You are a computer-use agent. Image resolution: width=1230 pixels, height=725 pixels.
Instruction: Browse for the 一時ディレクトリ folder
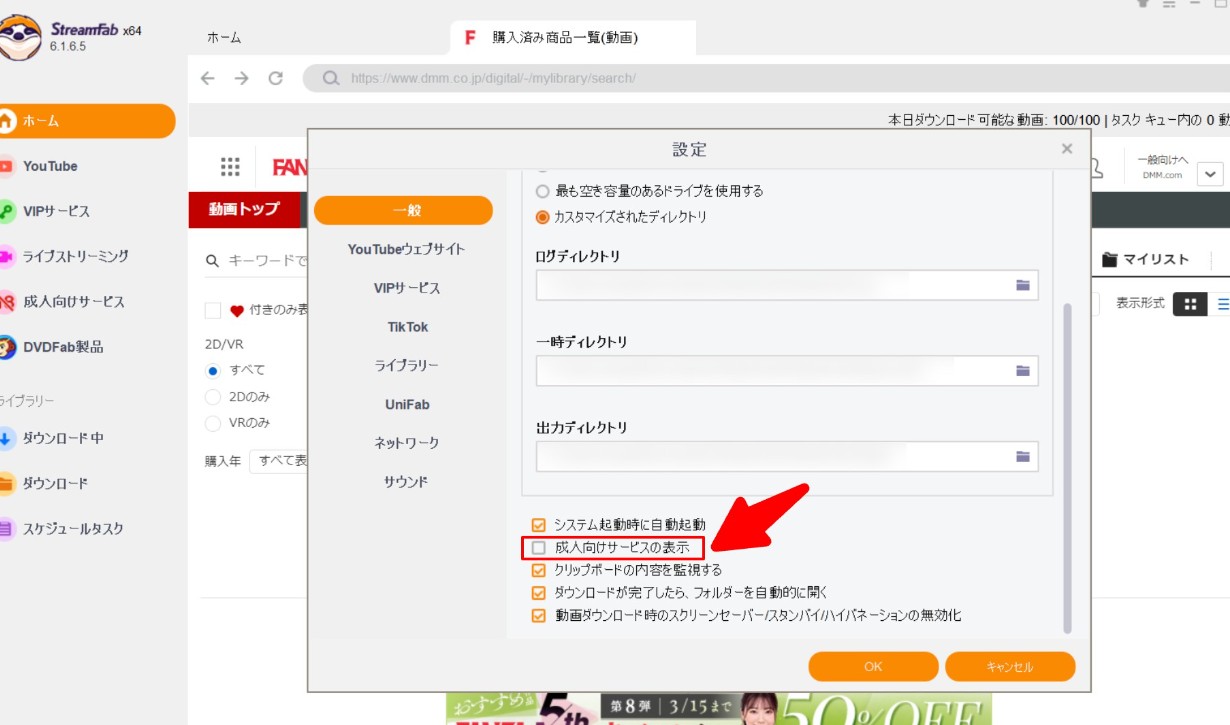[1023, 370]
